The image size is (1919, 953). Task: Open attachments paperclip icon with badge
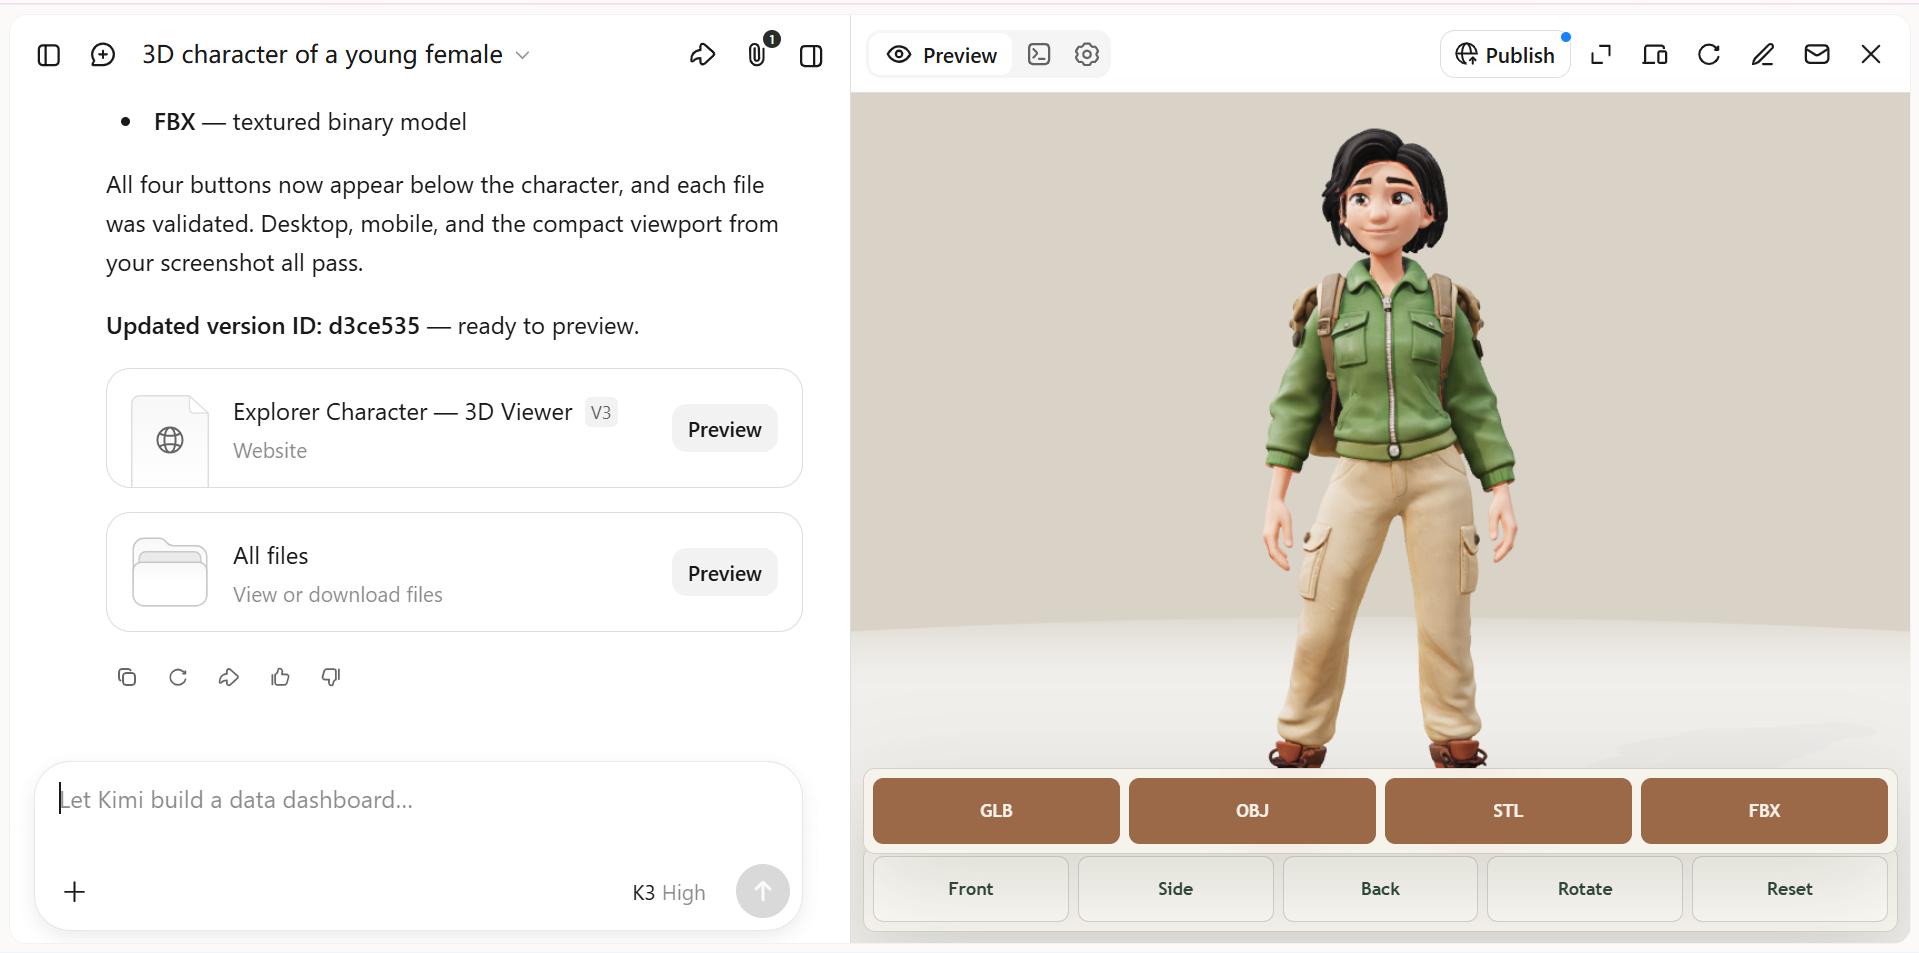coord(757,54)
